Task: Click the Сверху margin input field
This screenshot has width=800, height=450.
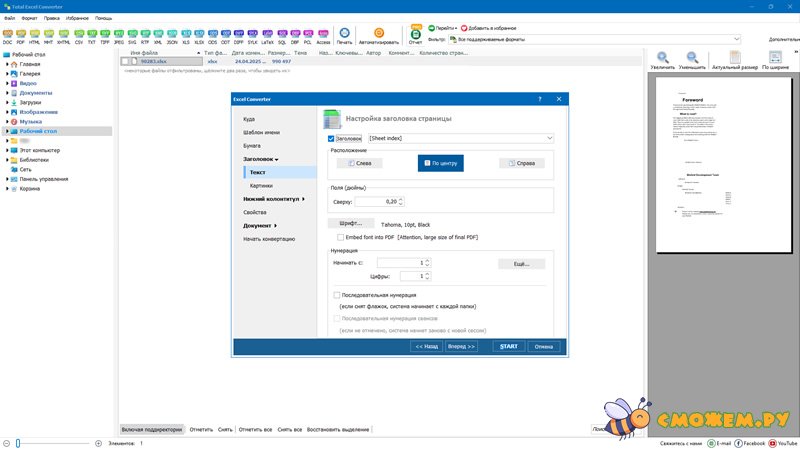Action: point(383,202)
